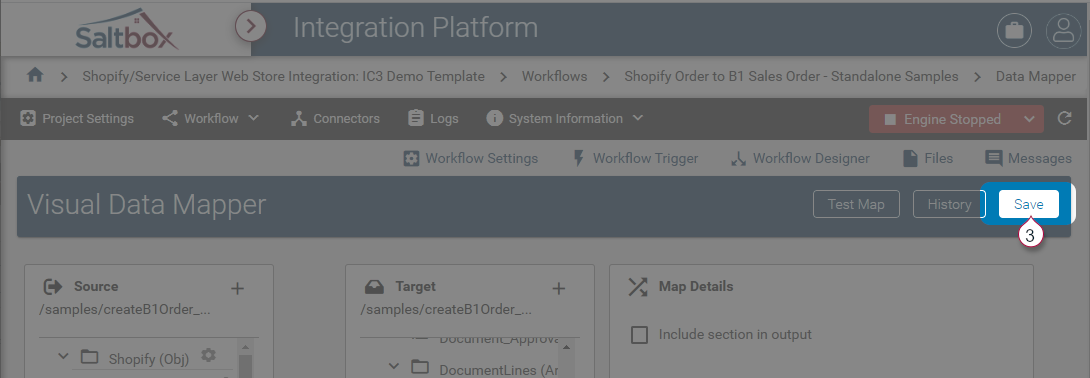Screen dimensions: 1090x378
Task: Open the Workflow dropdown menu
Action: (211, 119)
